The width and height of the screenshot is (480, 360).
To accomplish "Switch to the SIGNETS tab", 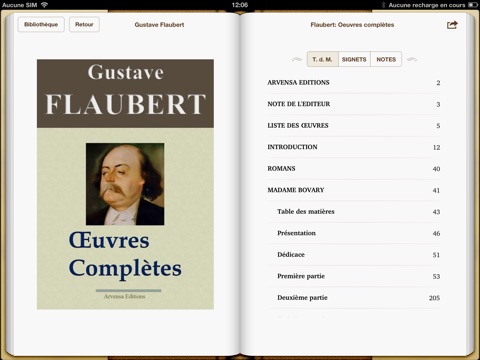I will [x=354, y=59].
